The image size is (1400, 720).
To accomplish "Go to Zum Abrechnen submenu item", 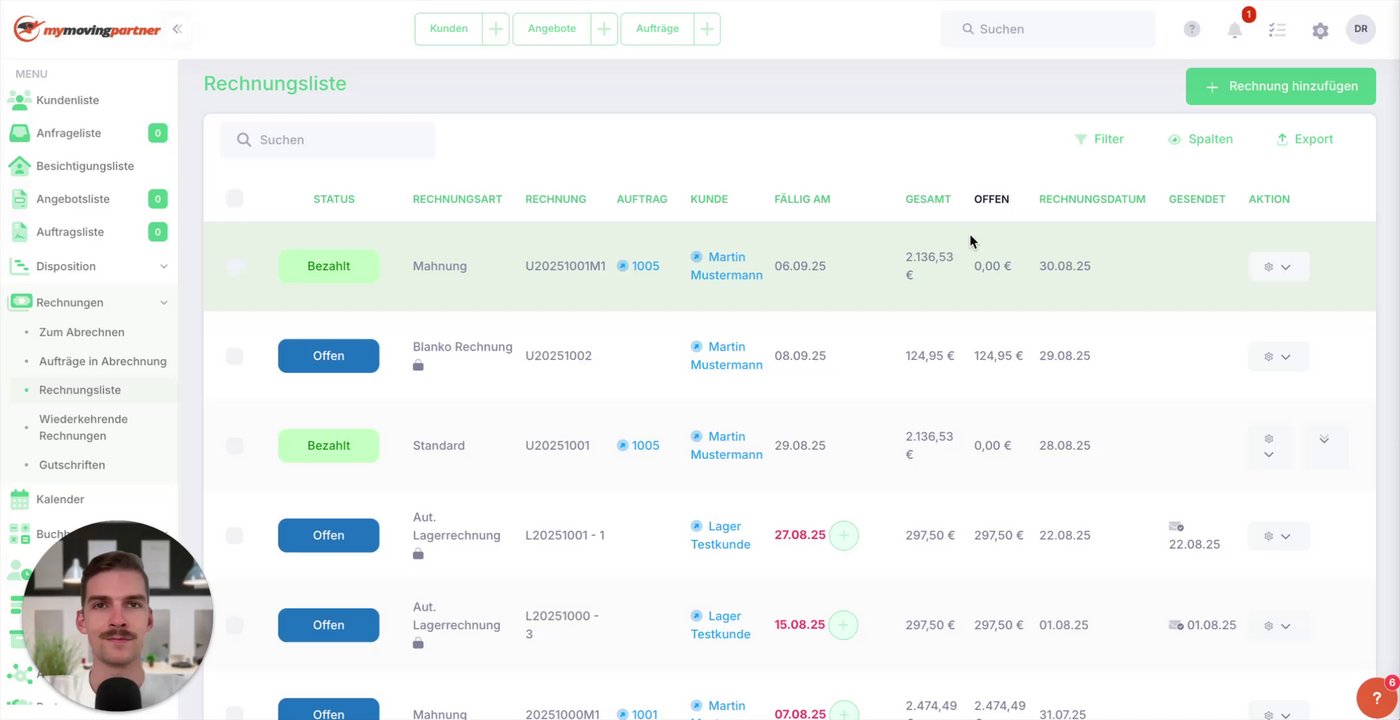I will click(82, 332).
